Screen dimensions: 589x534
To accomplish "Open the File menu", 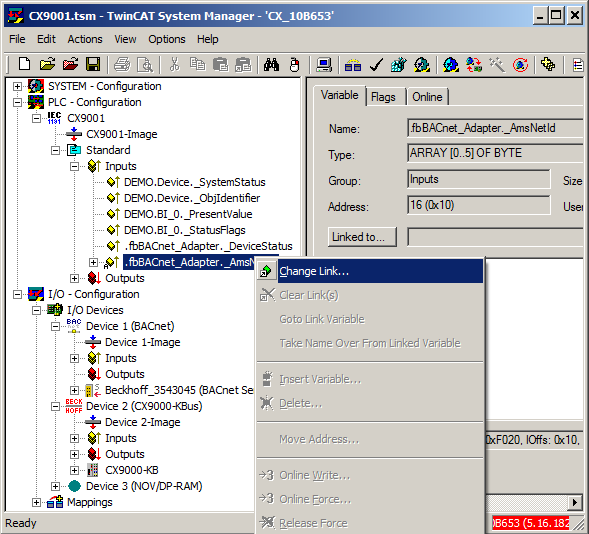I will pyautogui.click(x=17, y=39).
